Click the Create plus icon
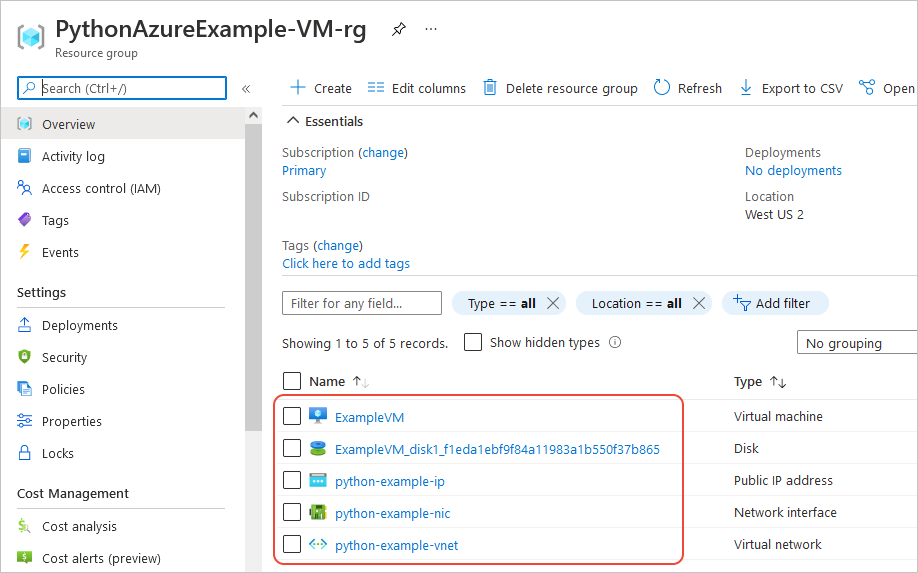 click(x=298, y=88)
